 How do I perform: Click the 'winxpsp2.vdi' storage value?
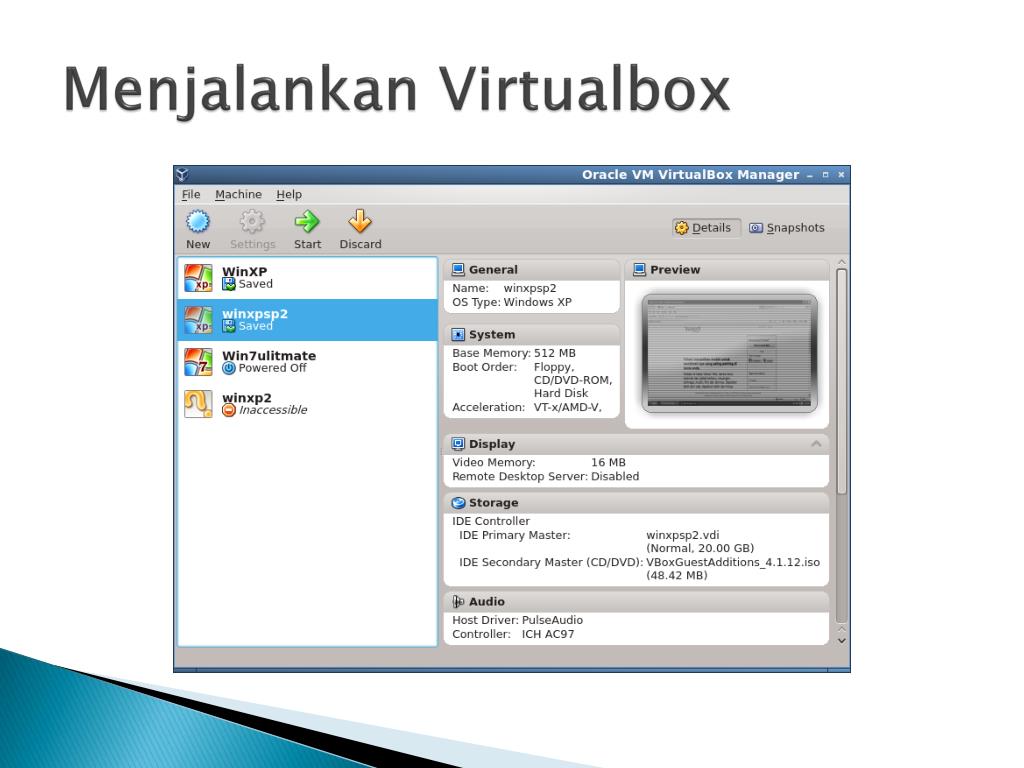pyautogui.click(x=682, y=535)
